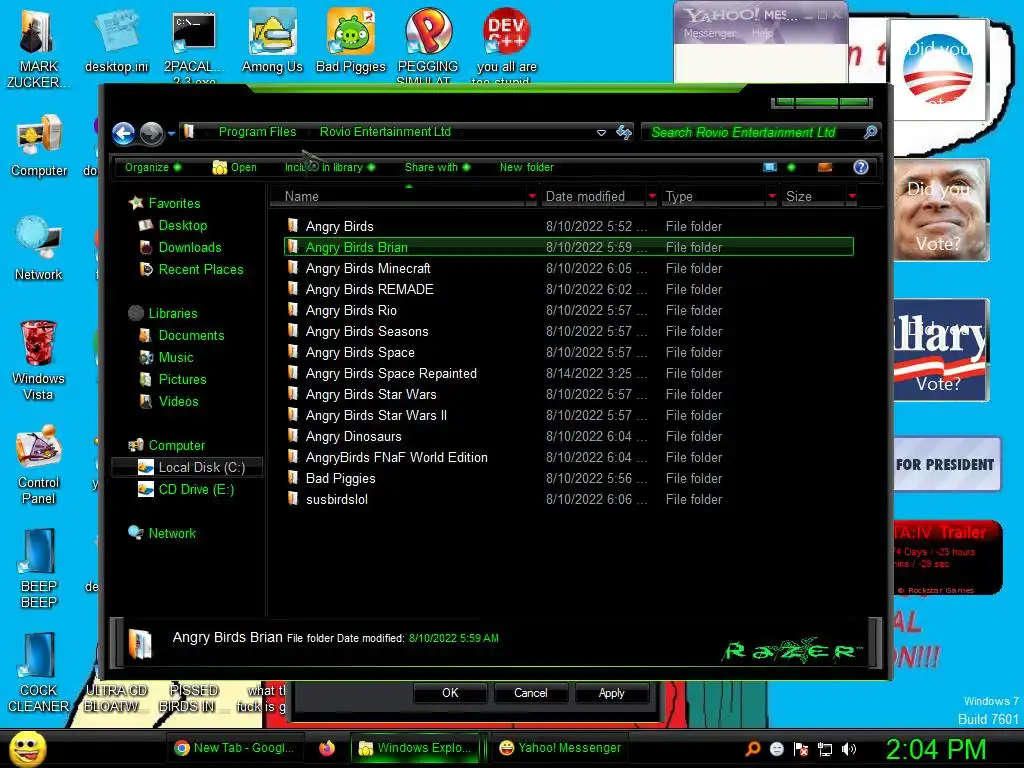Viewport: 1024px width, 768px height.
Task: Select the susbirdslol folder
Action: click(569, 500)
